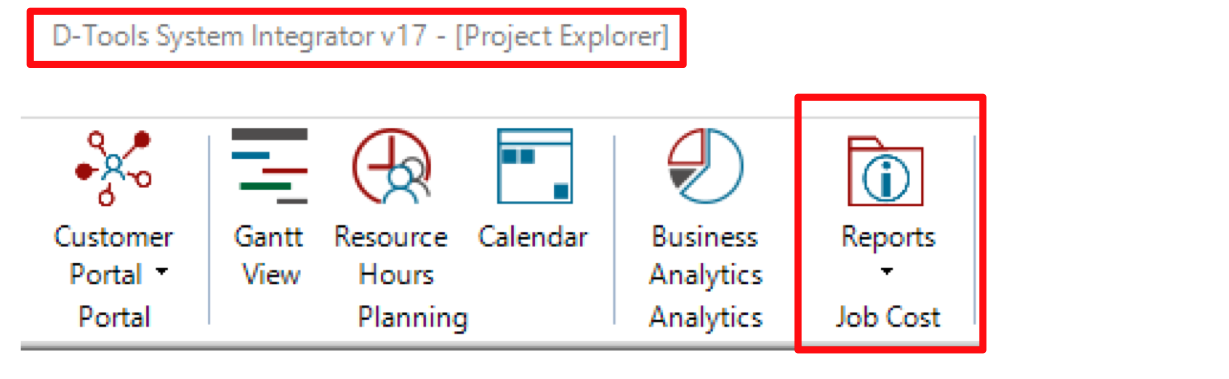Click the Calendar text label

click(533, 237)
